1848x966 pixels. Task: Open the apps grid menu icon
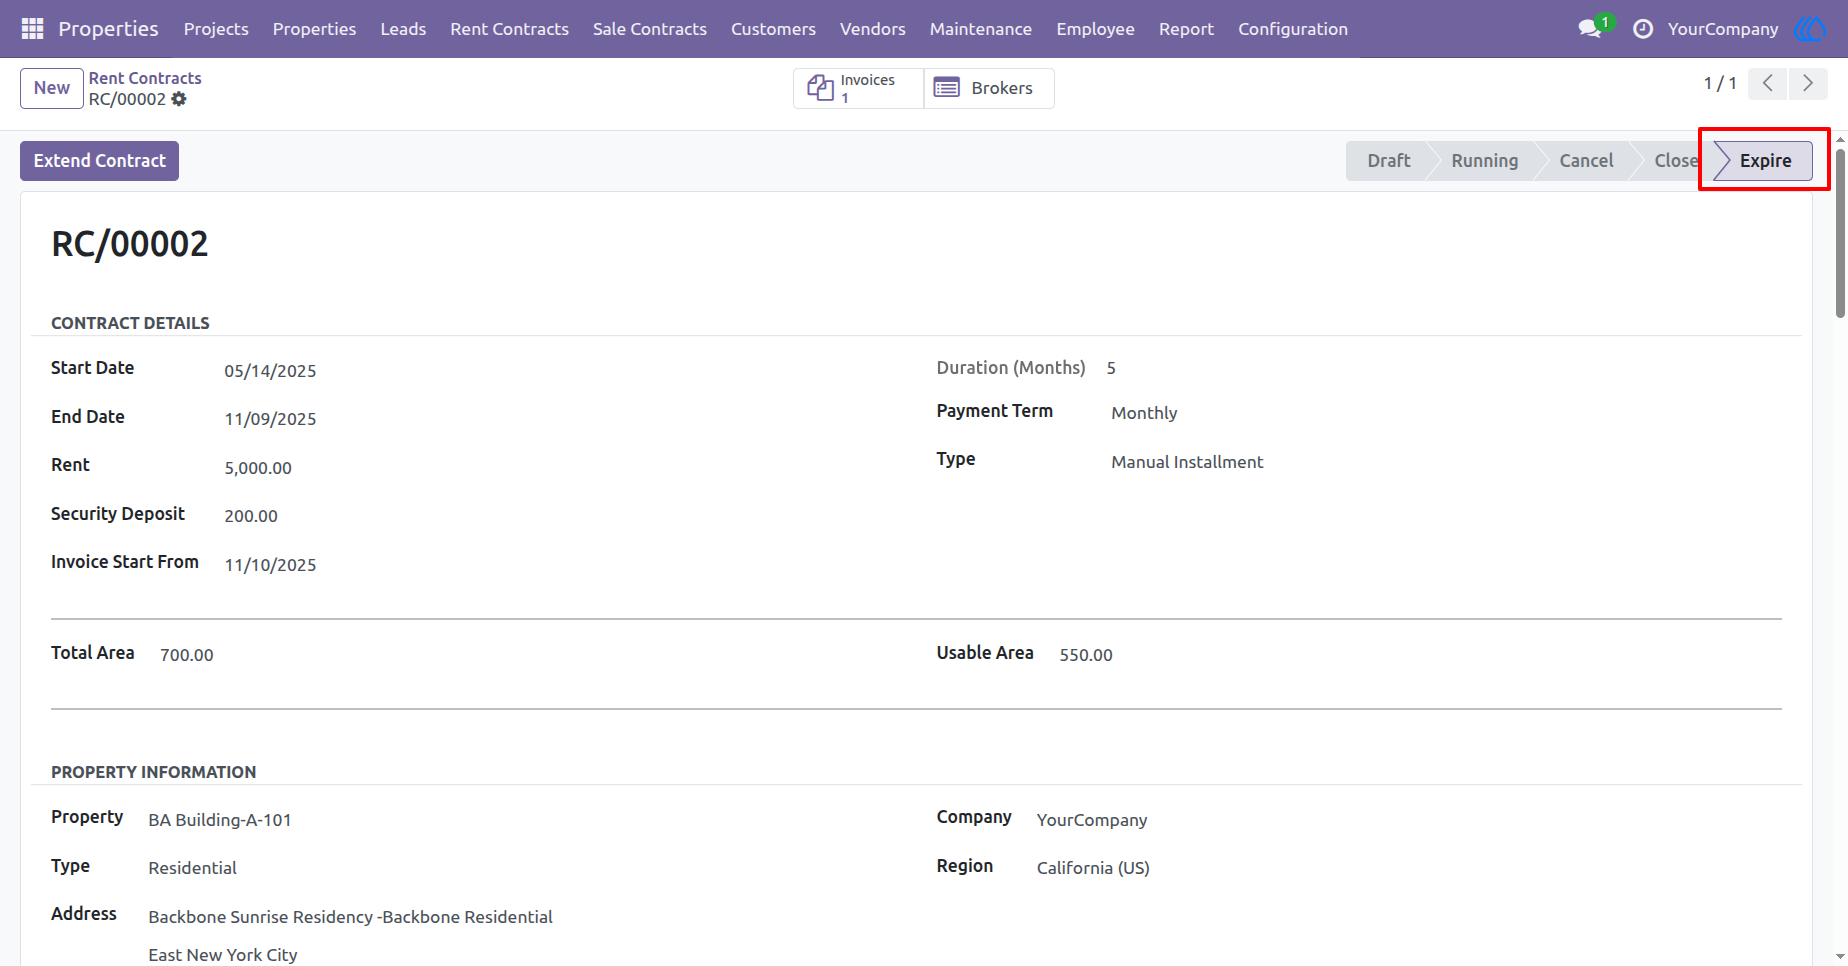[32, 29]
